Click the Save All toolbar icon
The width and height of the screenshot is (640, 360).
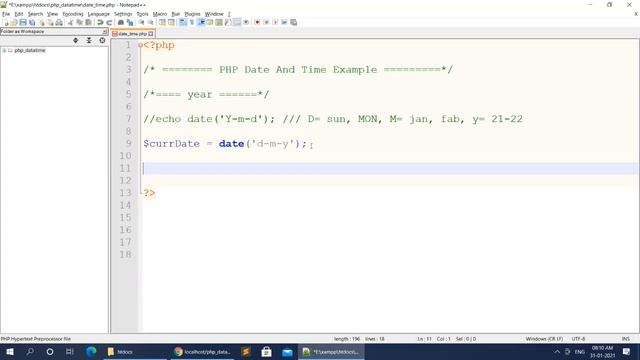point(32,22)
